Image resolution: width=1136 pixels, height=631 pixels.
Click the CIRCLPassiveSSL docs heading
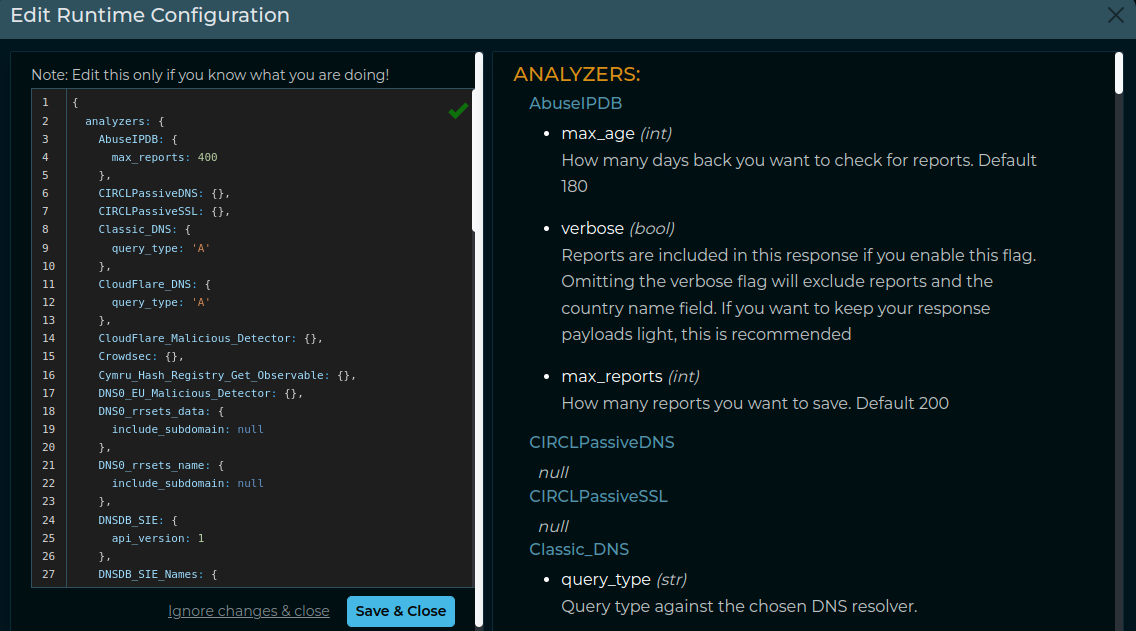point(598,496)
